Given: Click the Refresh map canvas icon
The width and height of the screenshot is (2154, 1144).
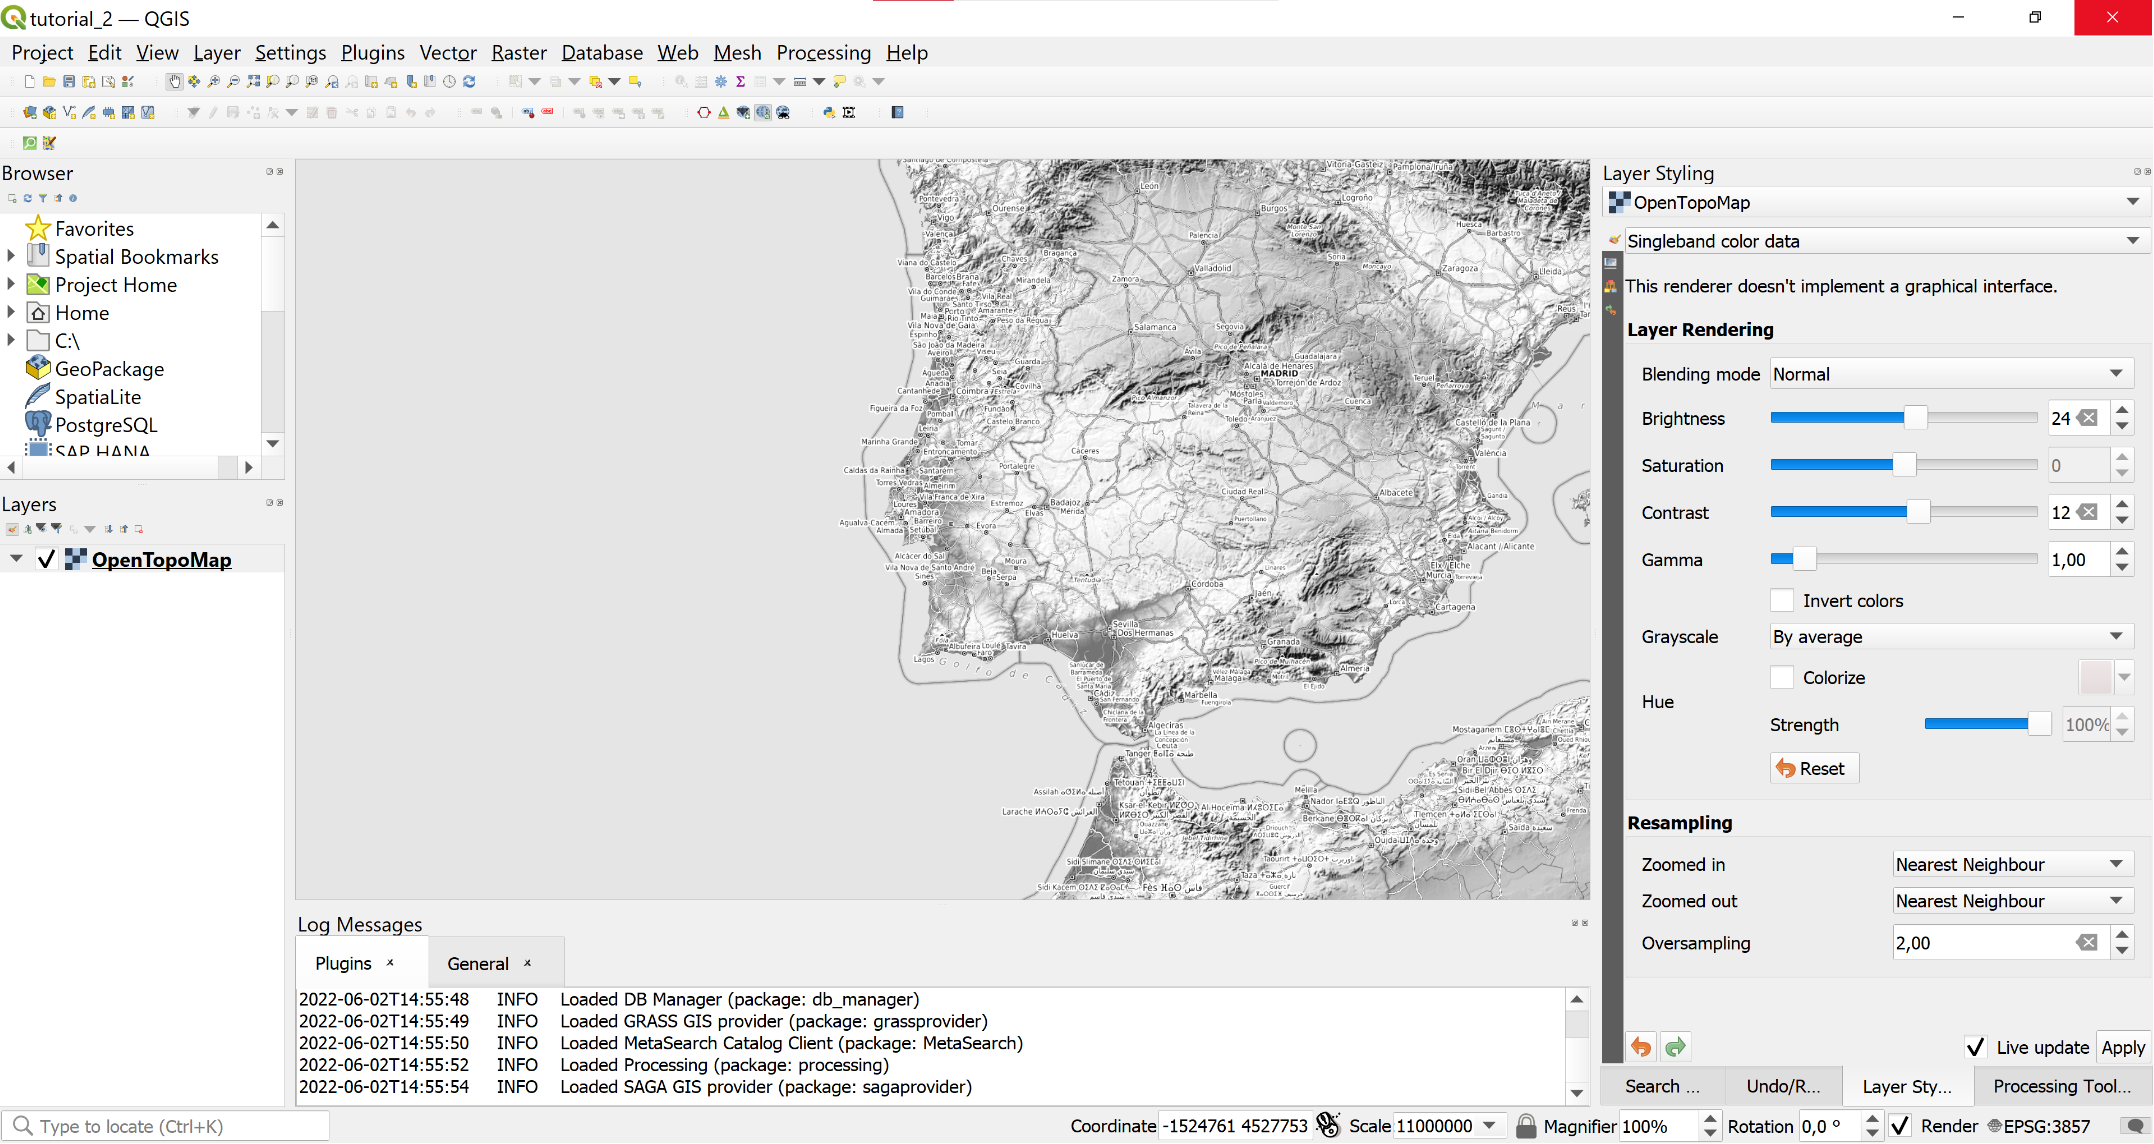Looking at the screenshot, I should [x=469, y=82].
